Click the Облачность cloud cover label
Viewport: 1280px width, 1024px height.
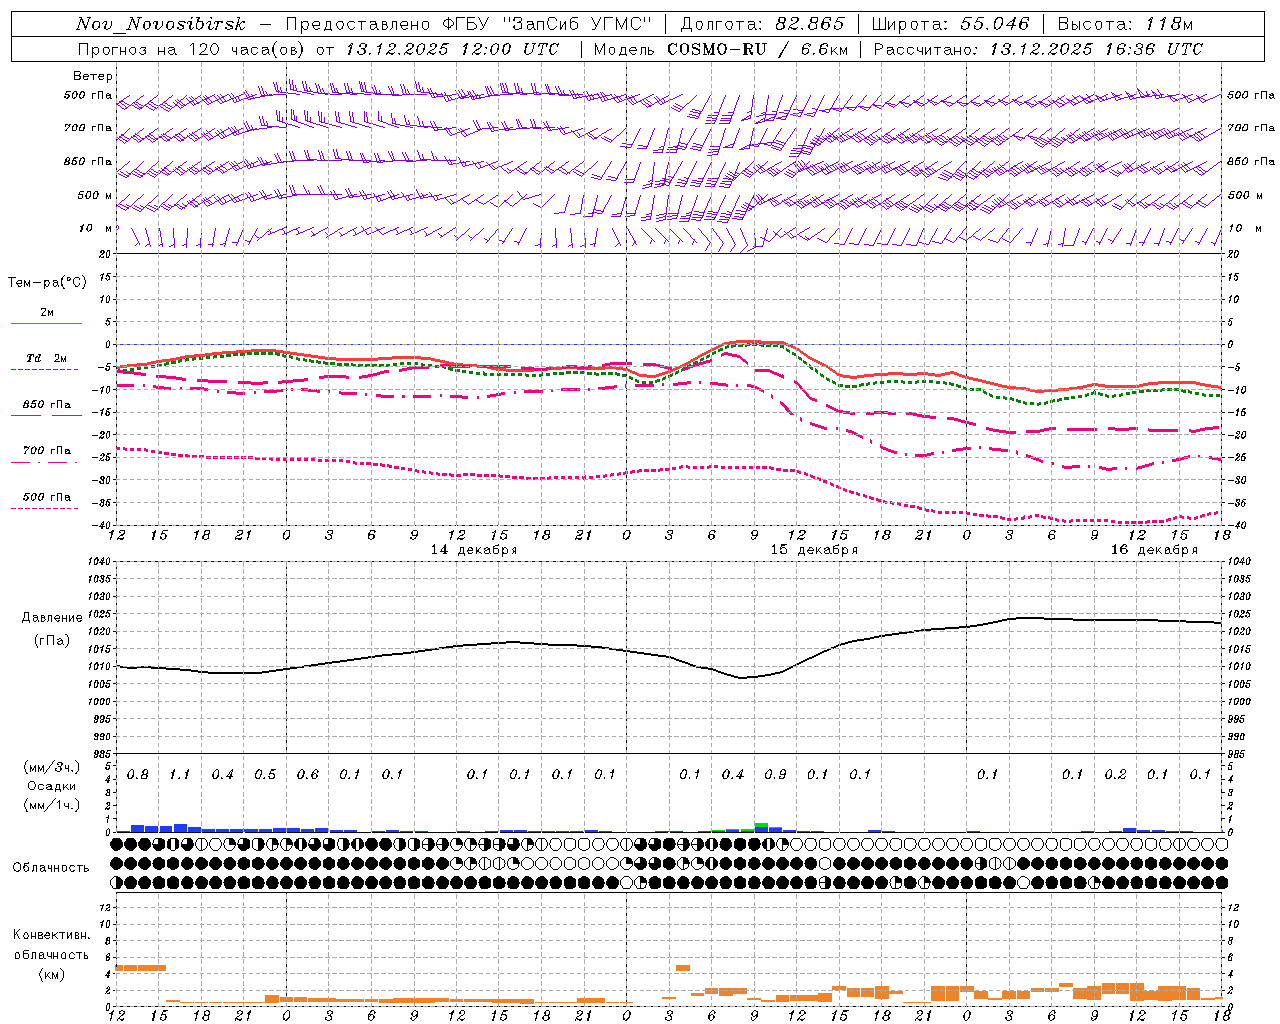(51, 867)
